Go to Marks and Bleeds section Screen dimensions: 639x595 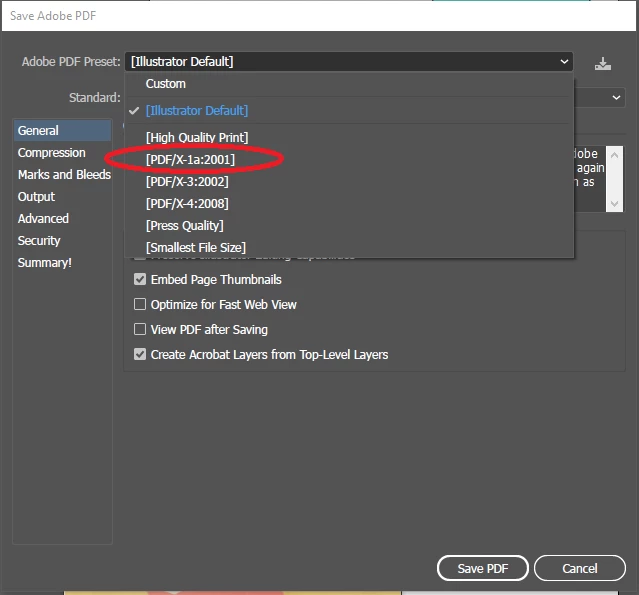coord(62,174)
